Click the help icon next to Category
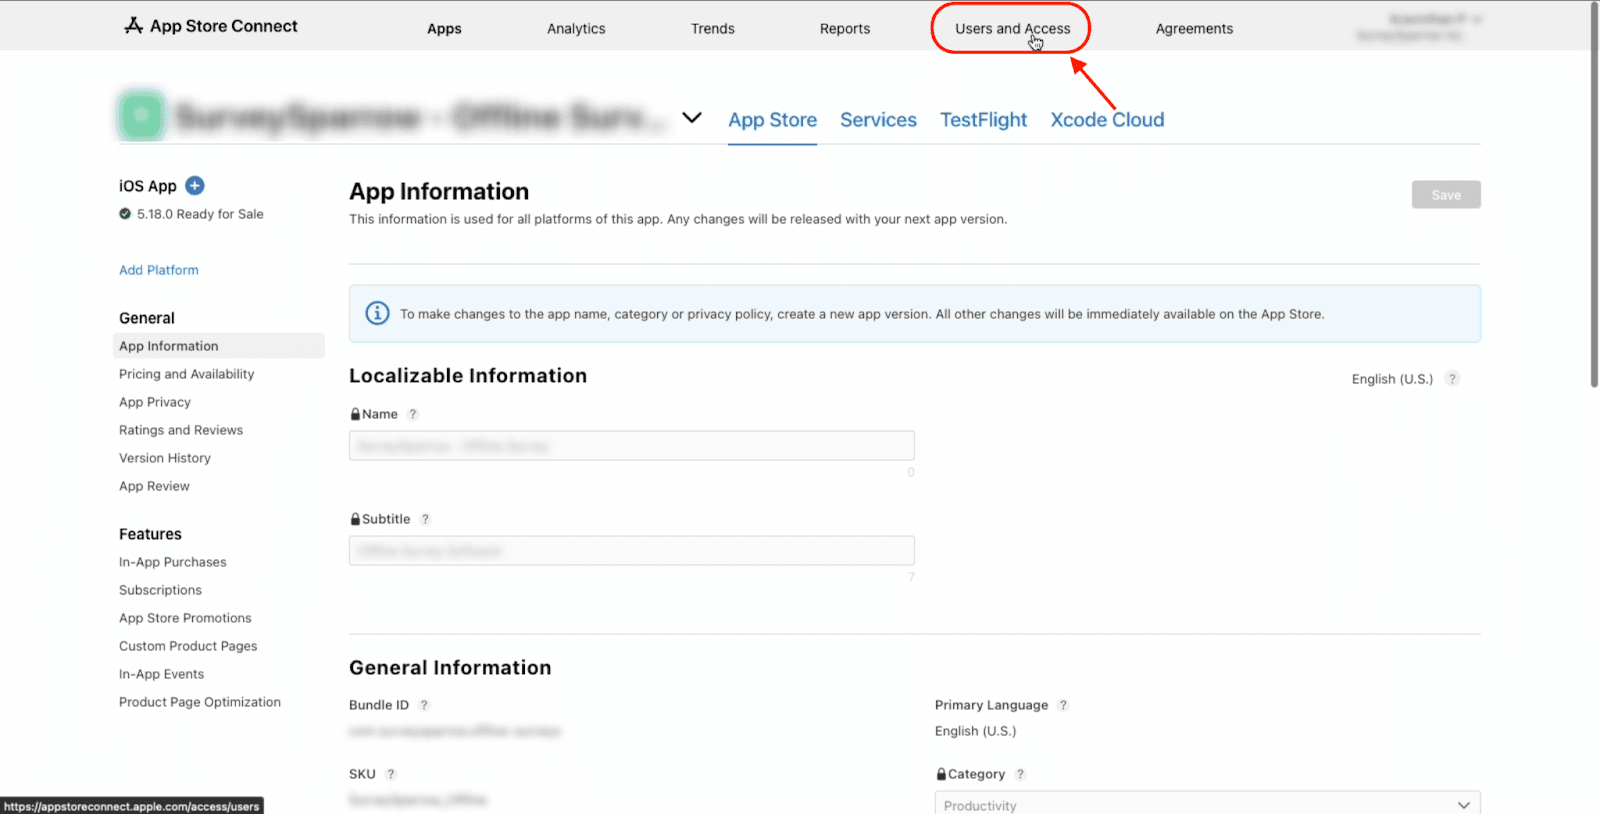The width and height of the screenshot is (1600, 814). click(1020, 774)
